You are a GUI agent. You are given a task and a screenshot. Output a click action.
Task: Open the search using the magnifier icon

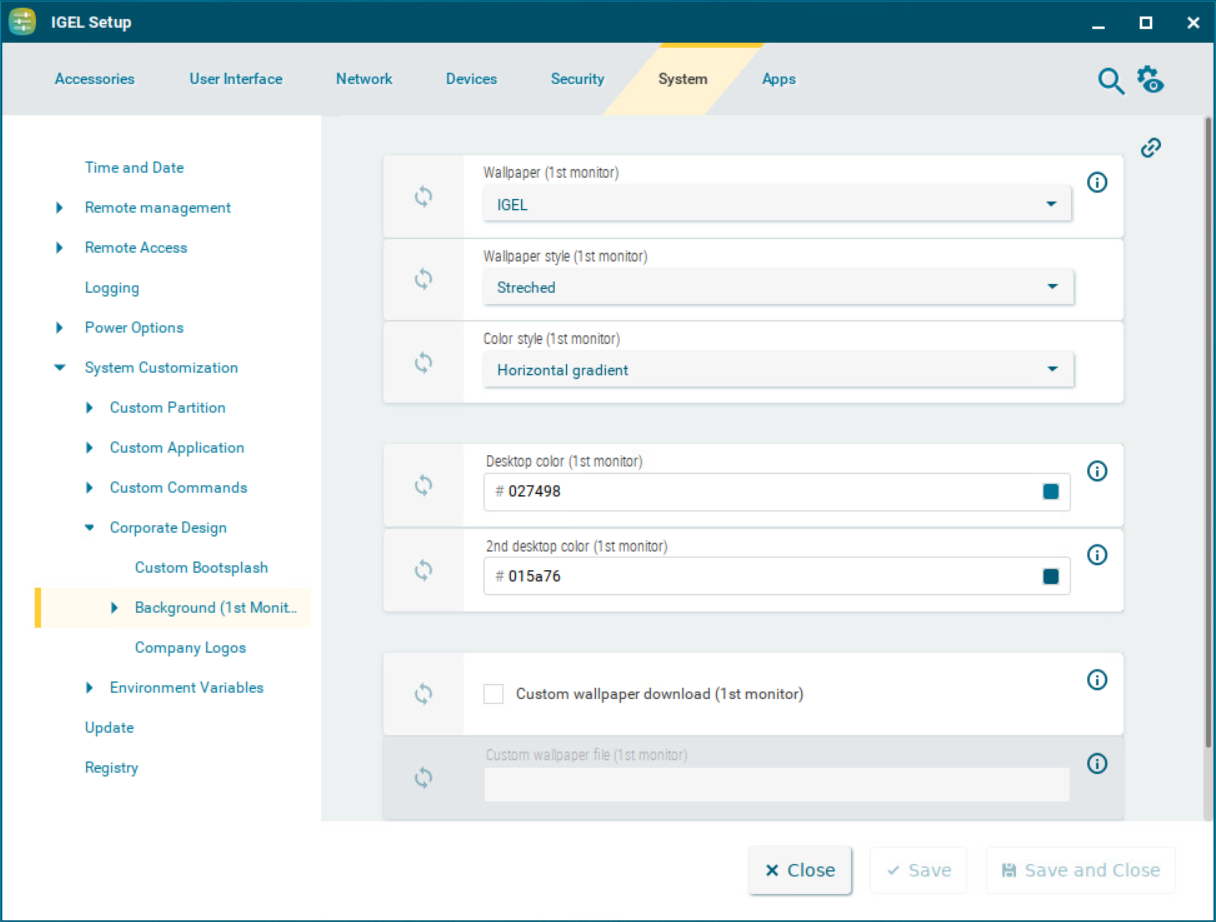click(x=1110, y=81)
